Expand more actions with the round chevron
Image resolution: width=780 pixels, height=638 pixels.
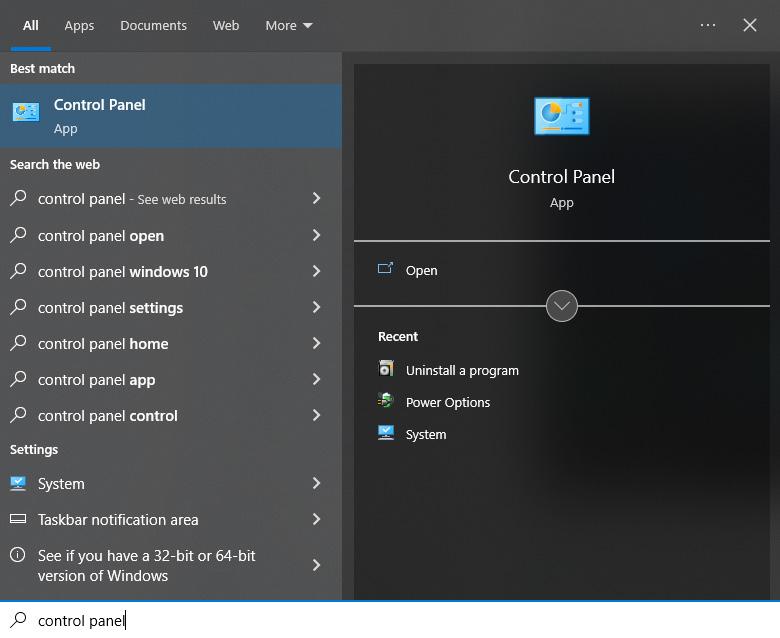(562, 306)
